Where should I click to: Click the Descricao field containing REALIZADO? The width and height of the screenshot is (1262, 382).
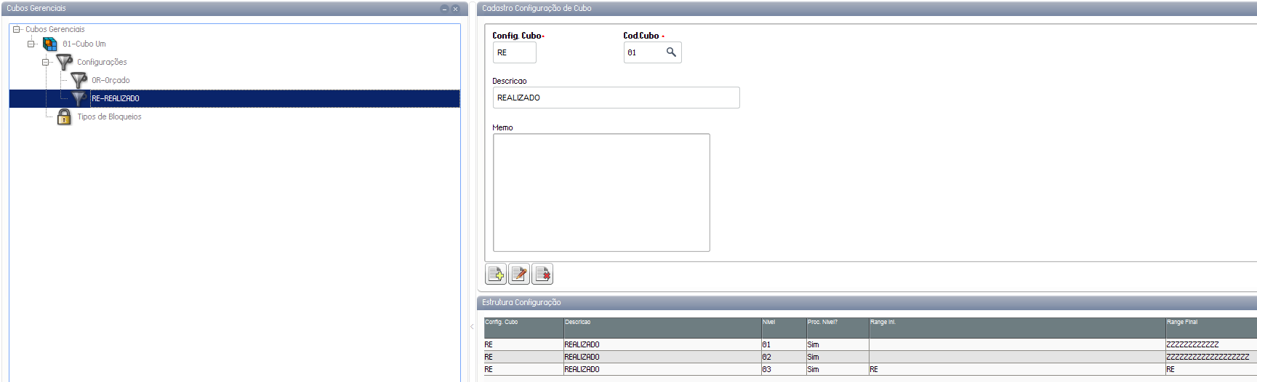point(616,97)
